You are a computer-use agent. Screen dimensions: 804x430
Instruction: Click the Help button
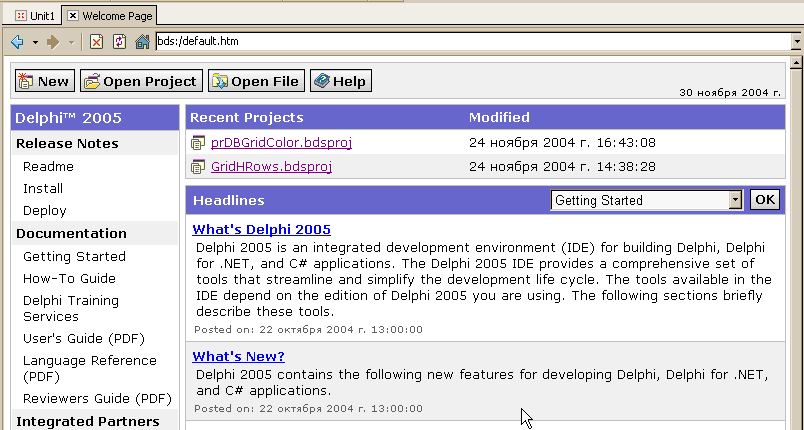tap(341, 81)
